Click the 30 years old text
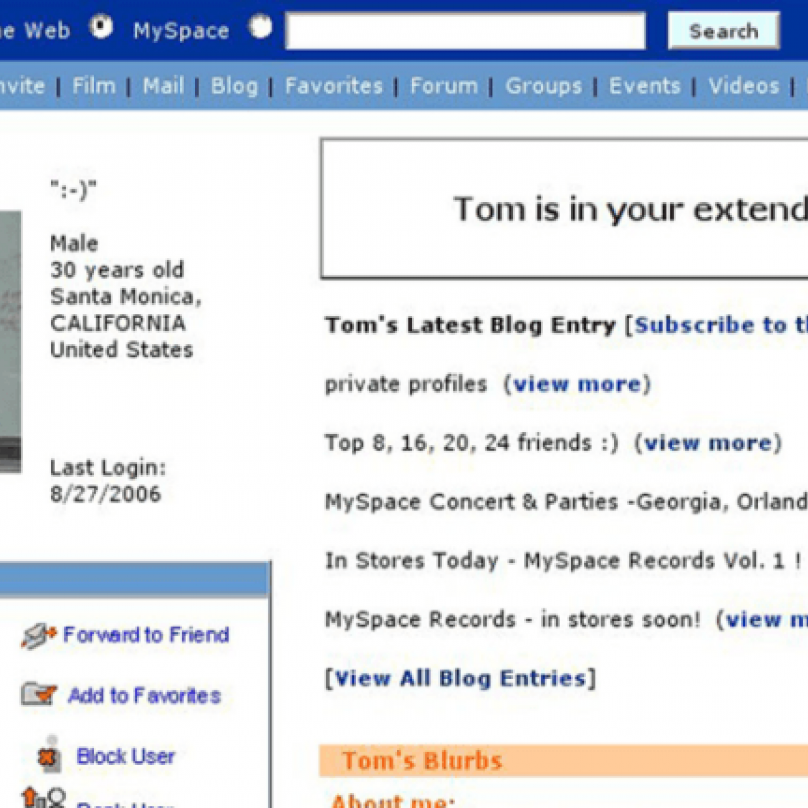808x808 pixels. tap(117, 270)
